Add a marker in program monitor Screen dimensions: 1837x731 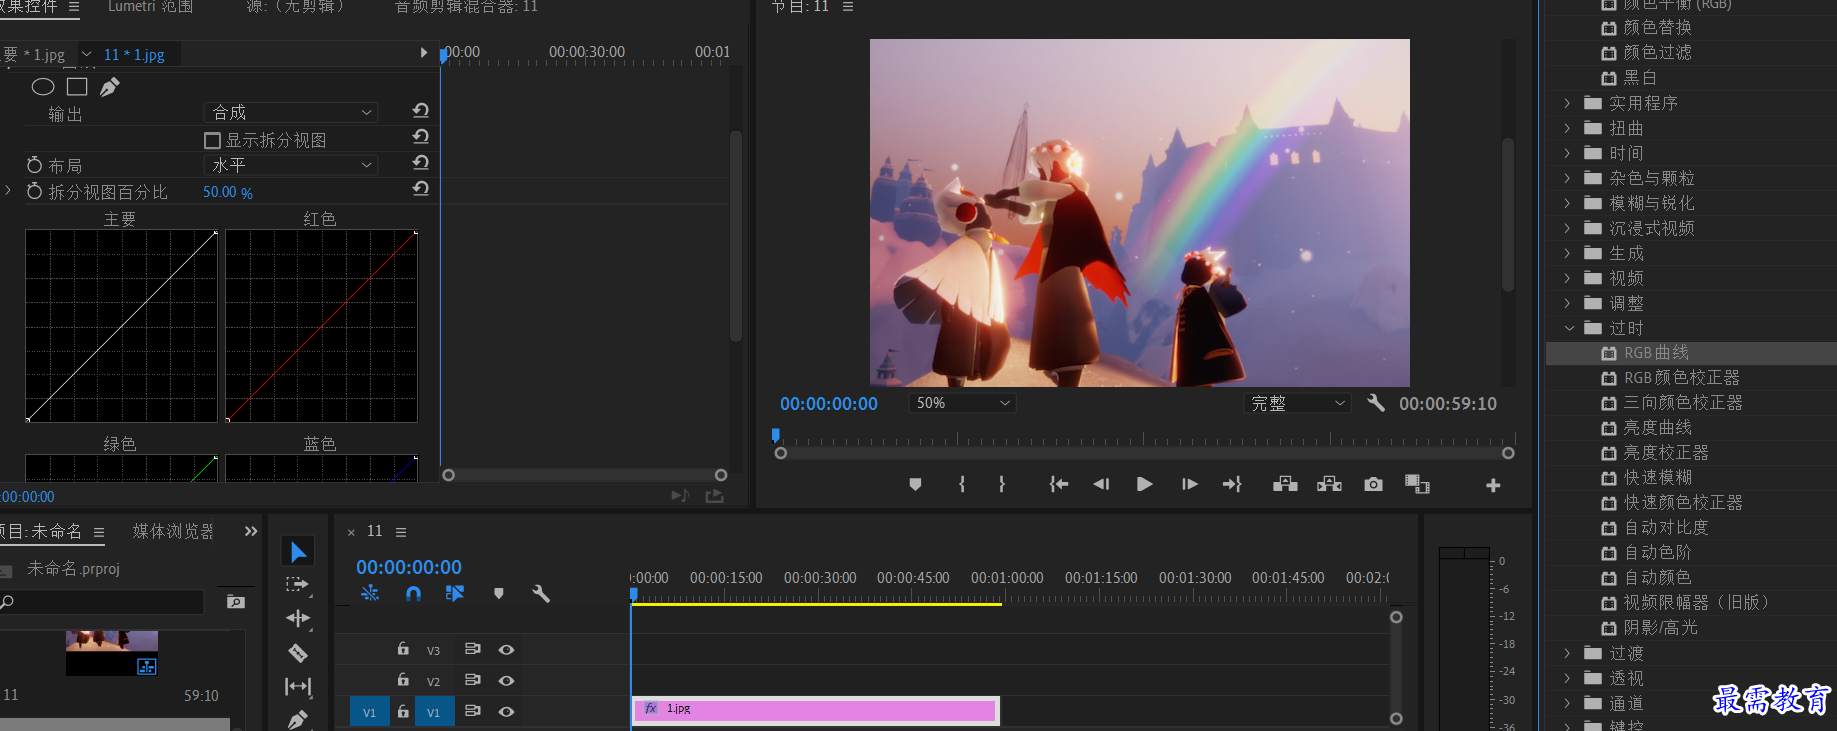pos(915,484)
